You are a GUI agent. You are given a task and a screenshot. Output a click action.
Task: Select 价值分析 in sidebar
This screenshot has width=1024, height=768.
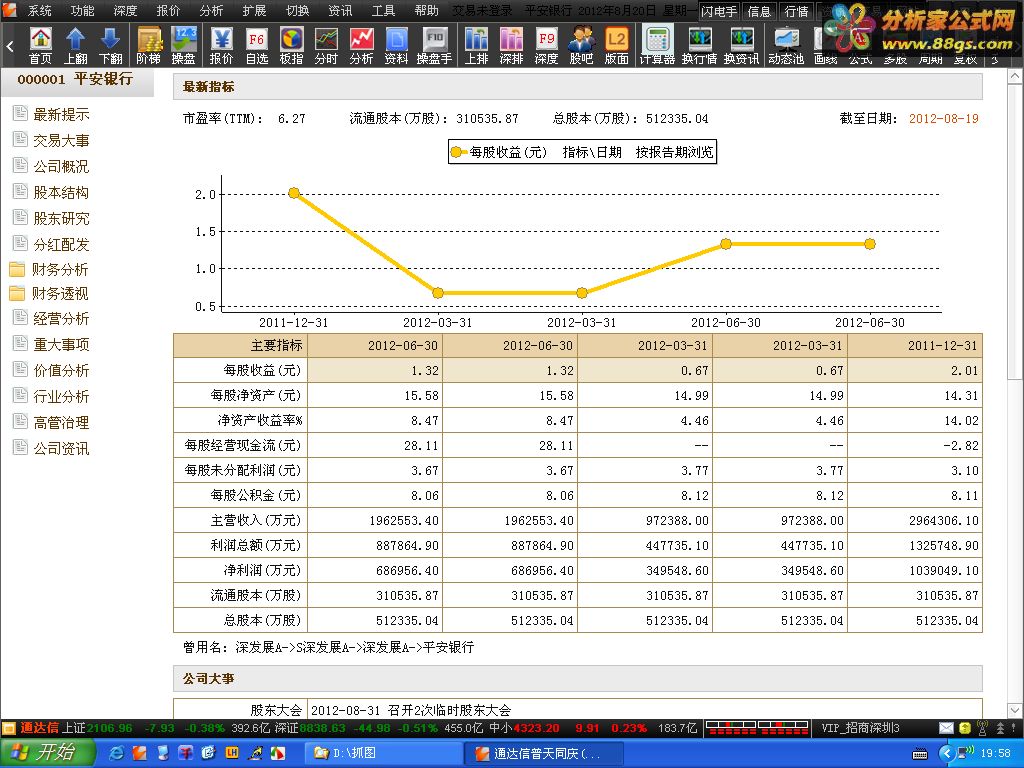(x=61, y=370)
